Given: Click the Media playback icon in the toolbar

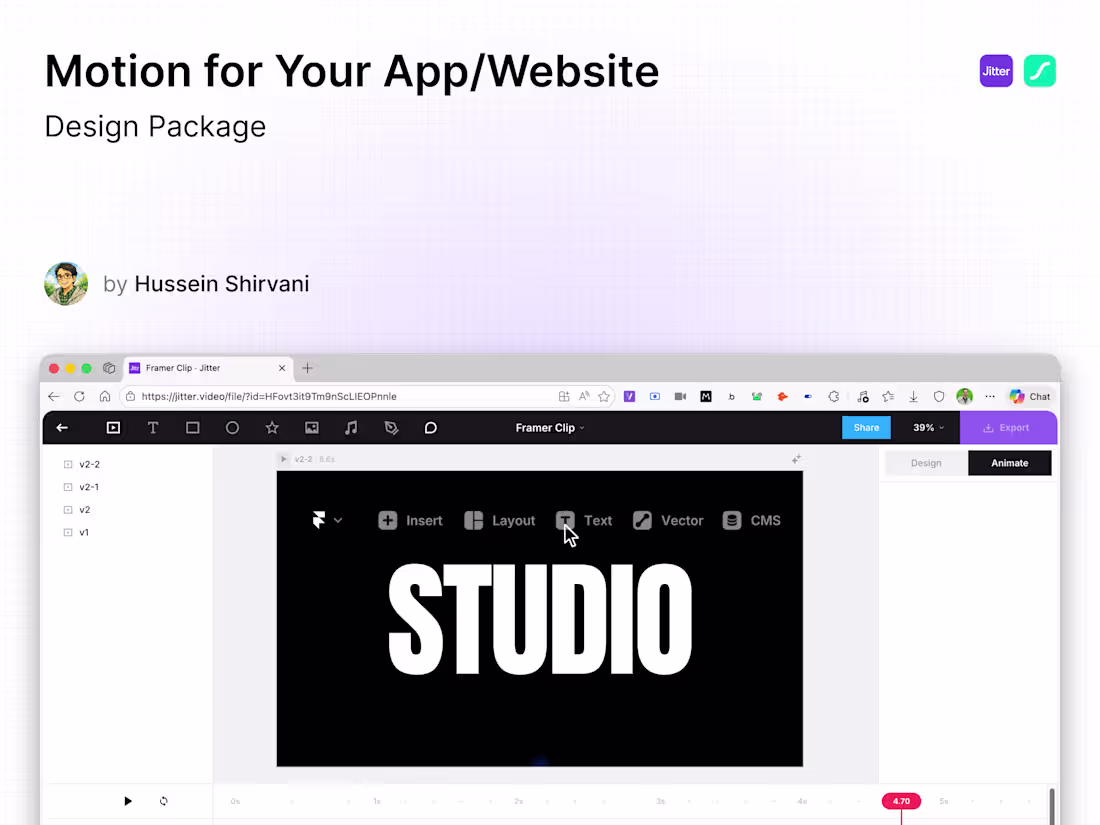Looking at the screenshot, I should tap(113, 427).
